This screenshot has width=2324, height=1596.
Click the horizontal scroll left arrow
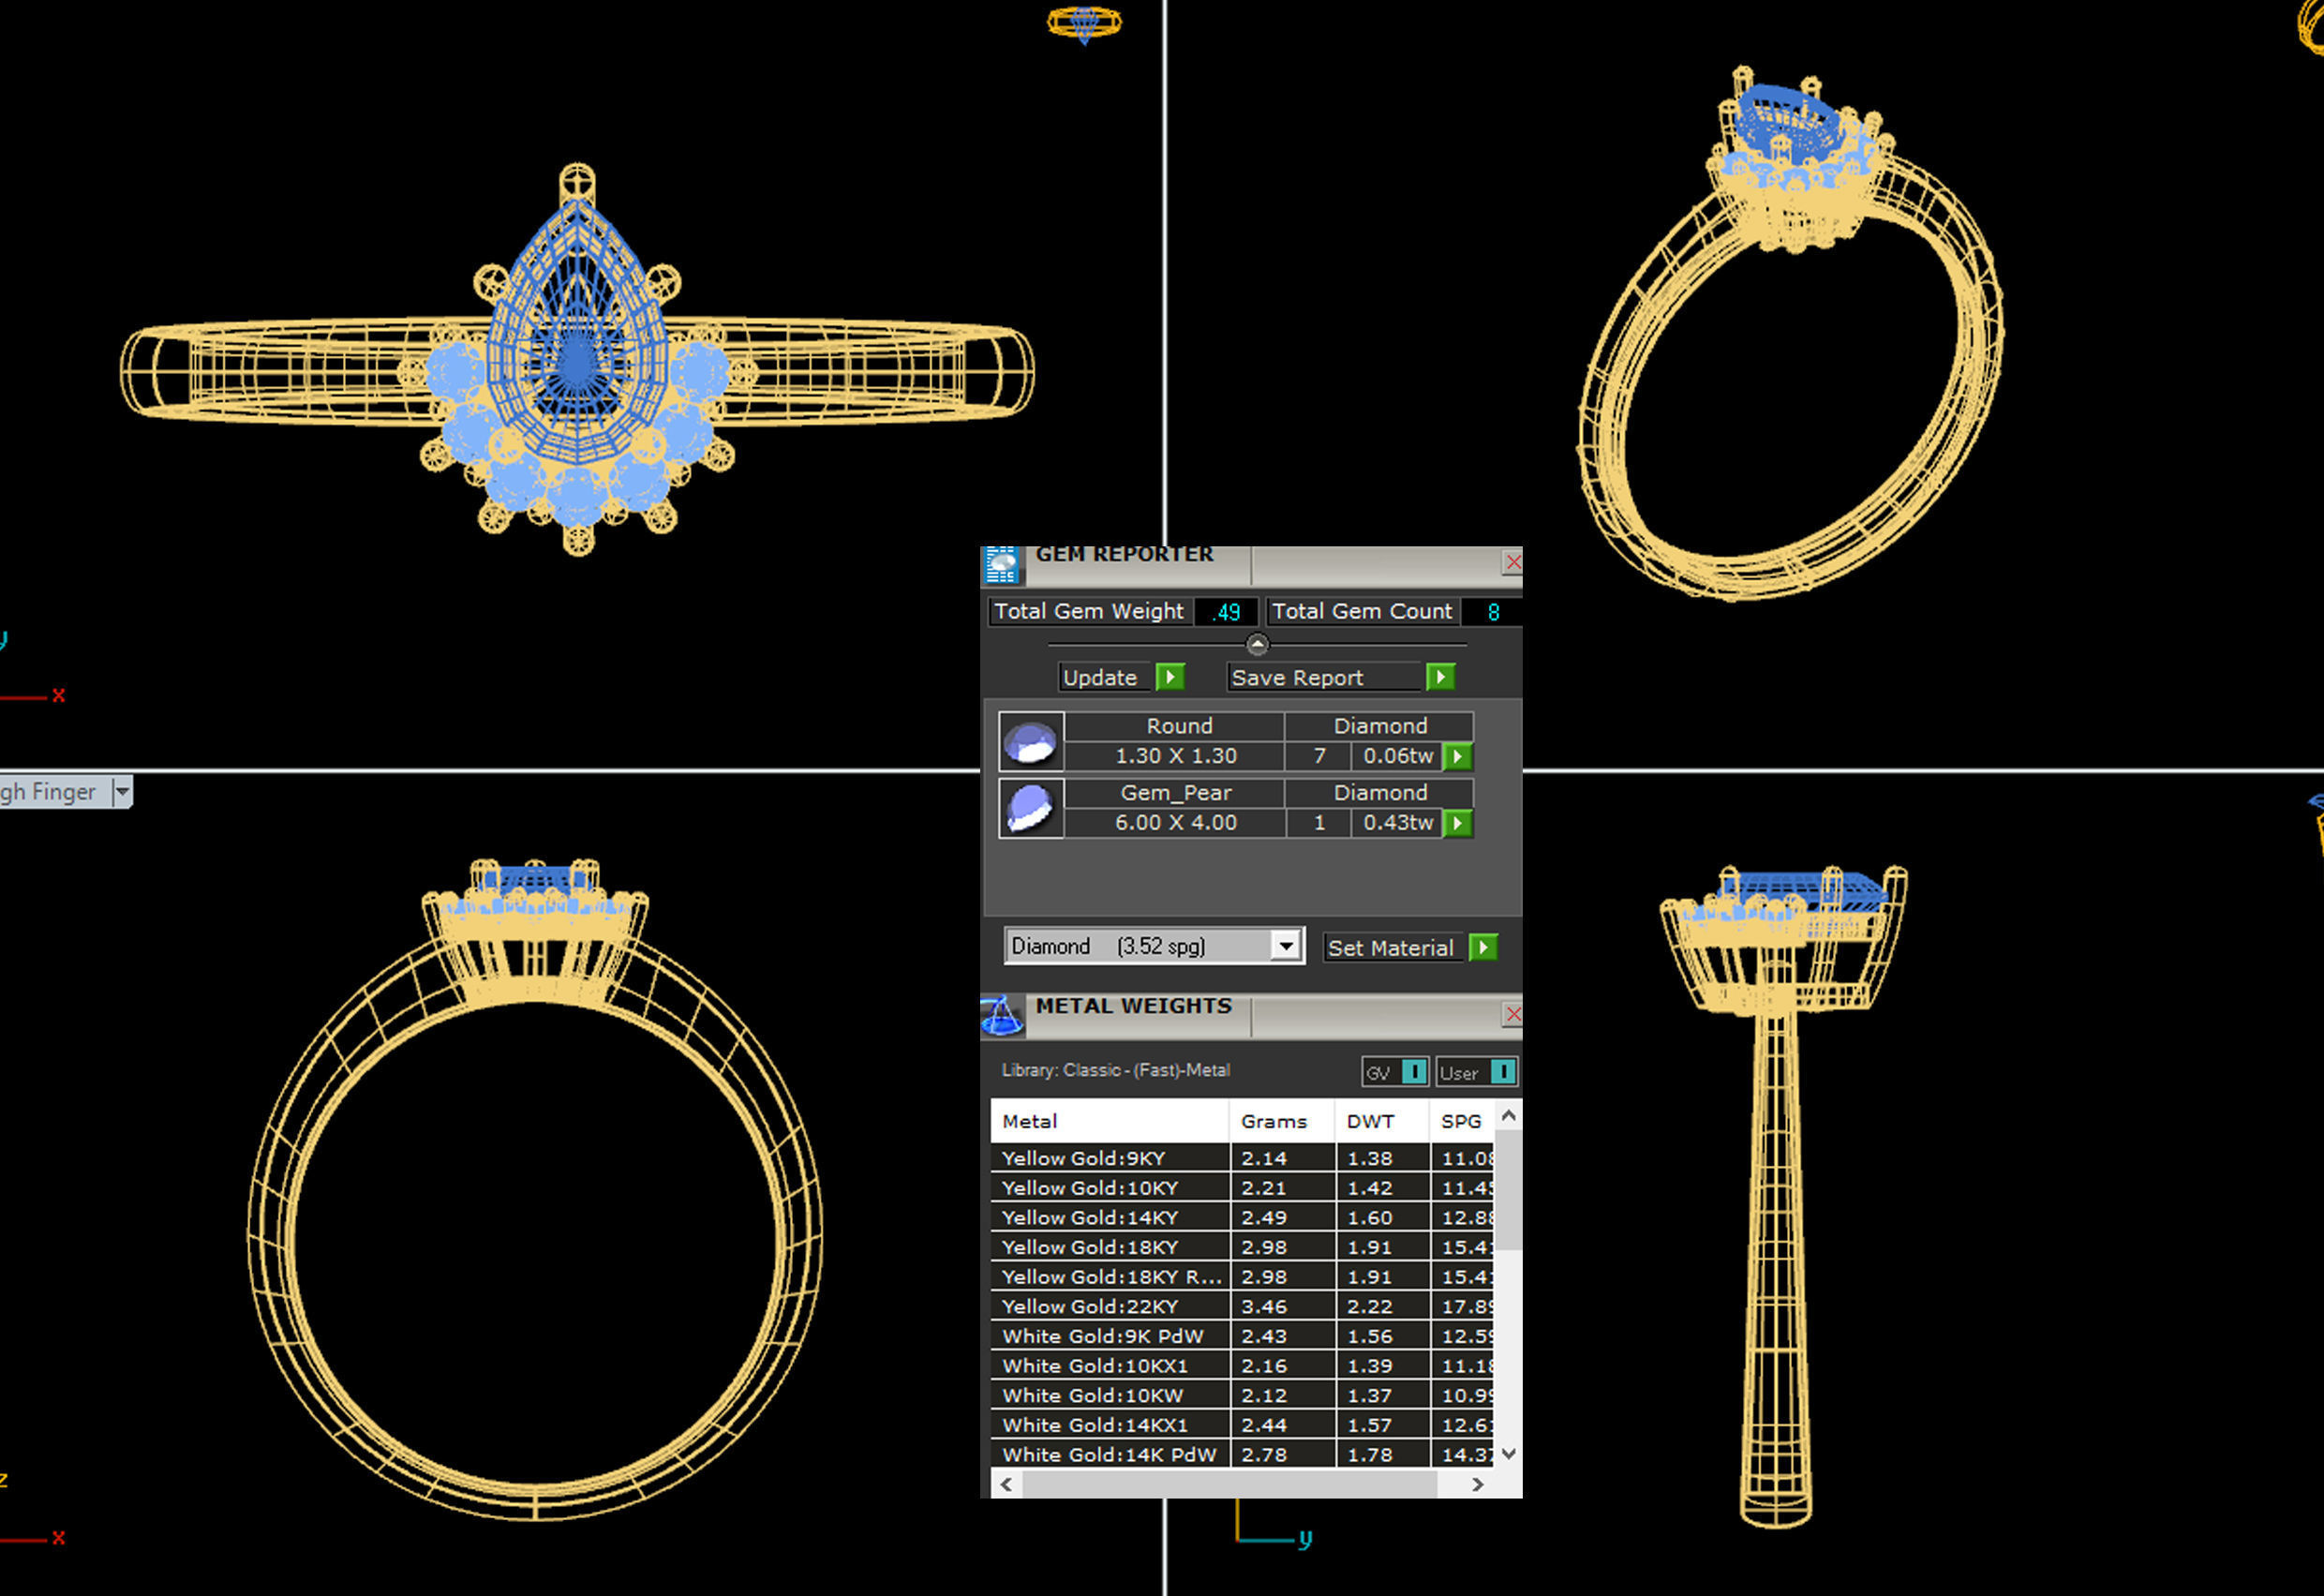coord(1006,1484)
